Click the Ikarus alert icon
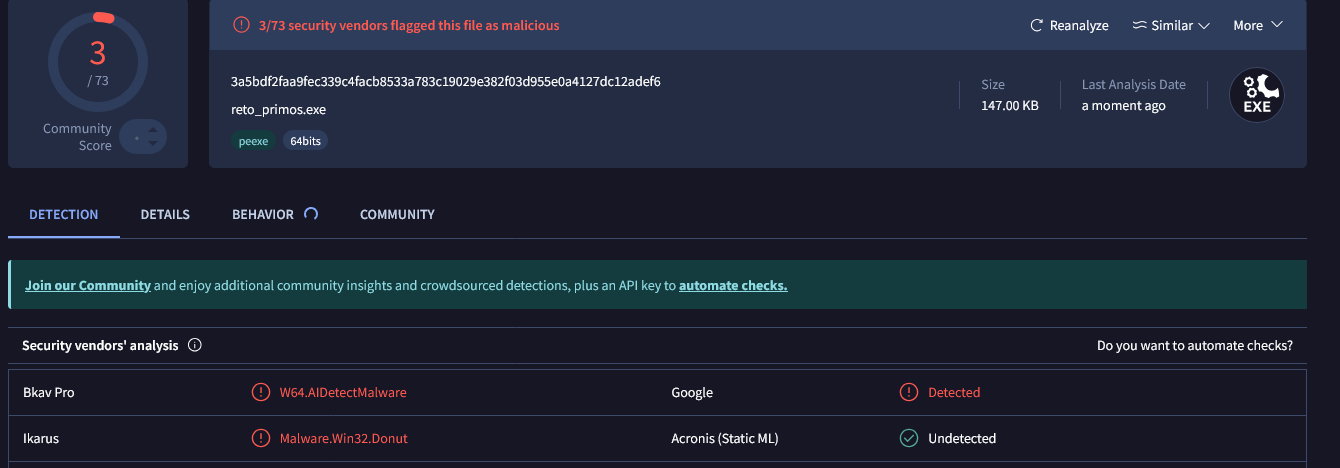The height and width of the screenshot is (468, 1340). (261, 438)
